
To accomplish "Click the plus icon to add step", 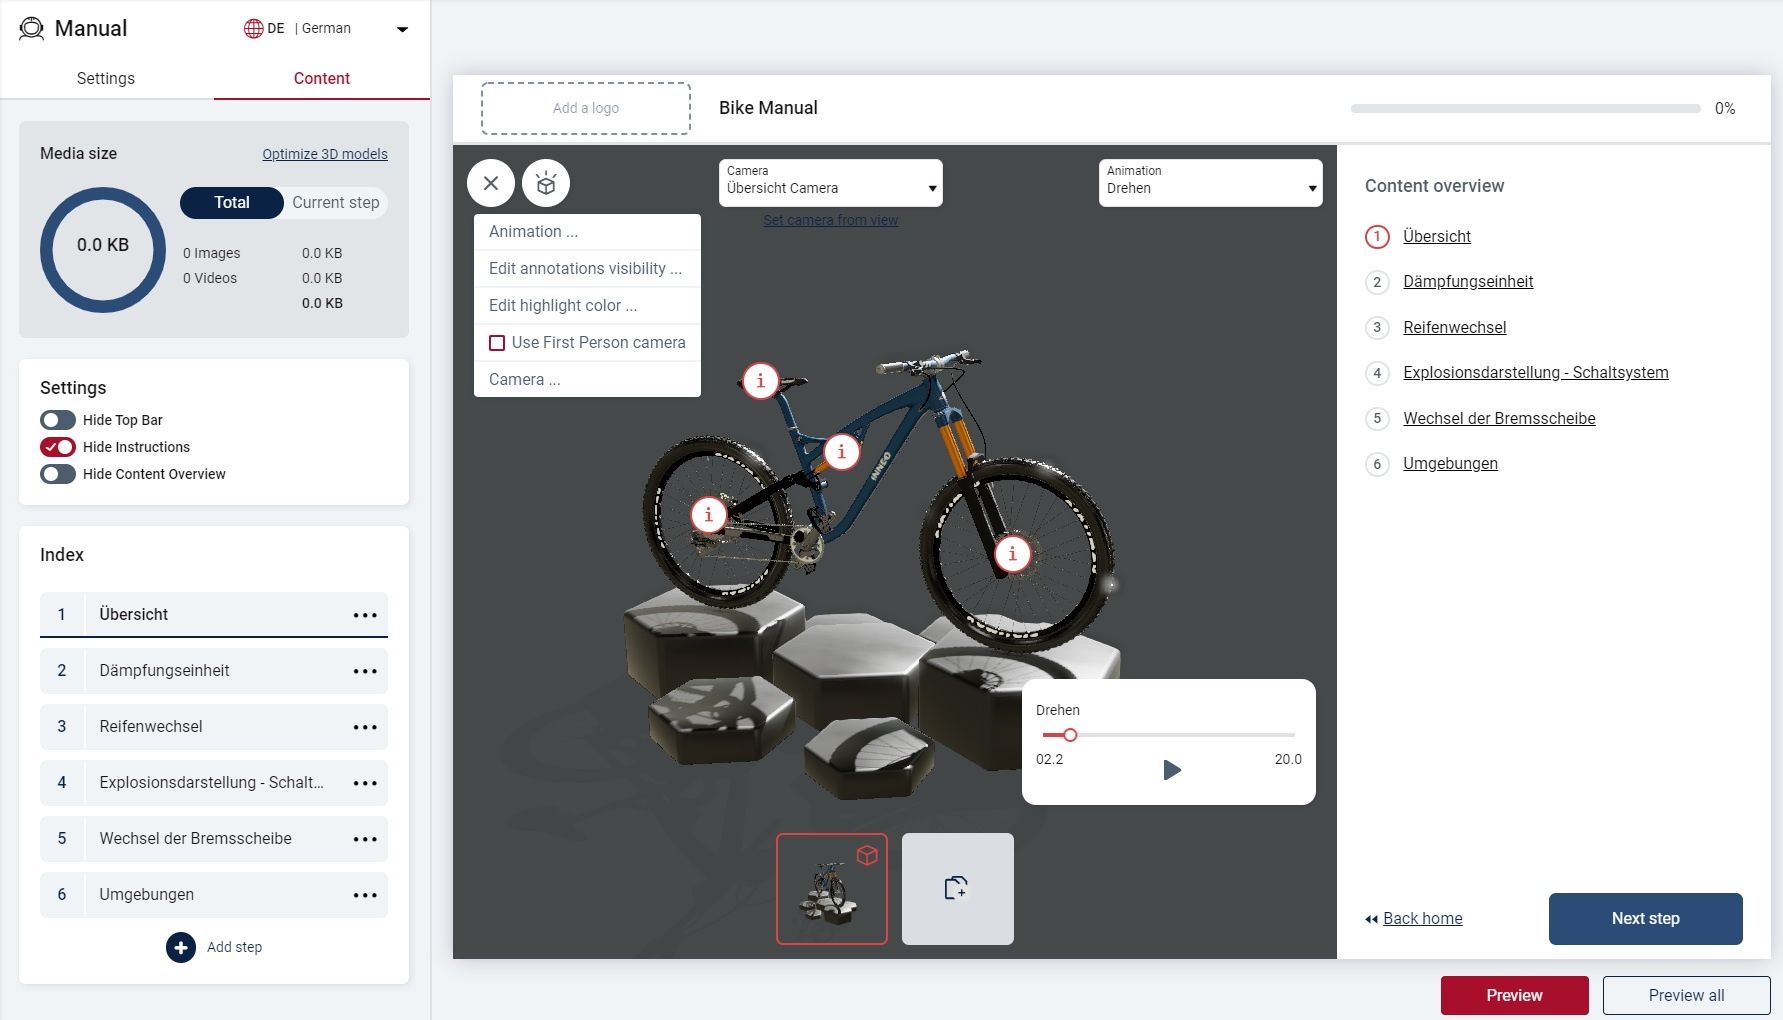I will [x=181, y=947].
